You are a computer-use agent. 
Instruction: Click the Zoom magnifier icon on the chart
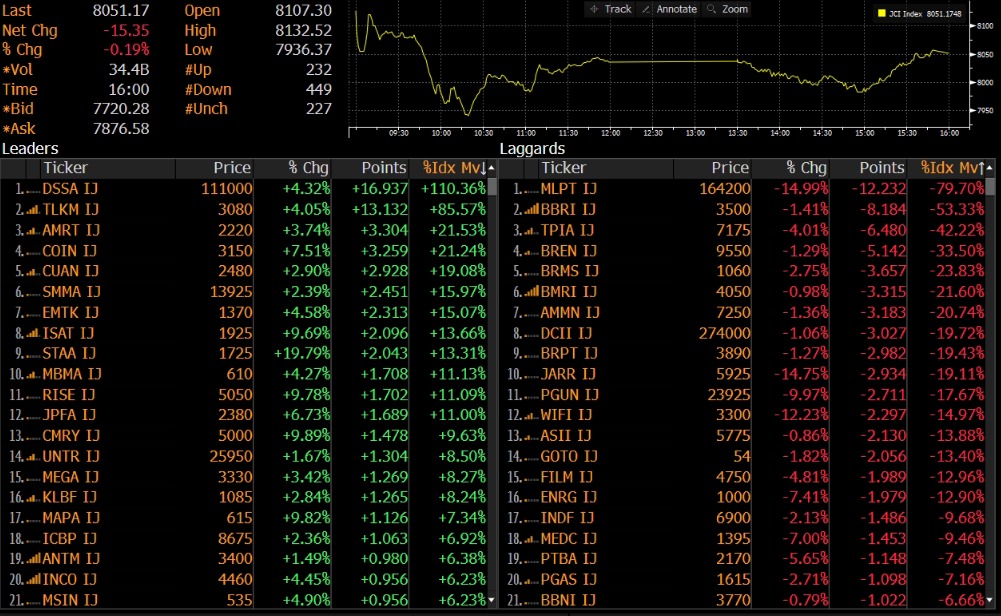[x=711, y=9]
